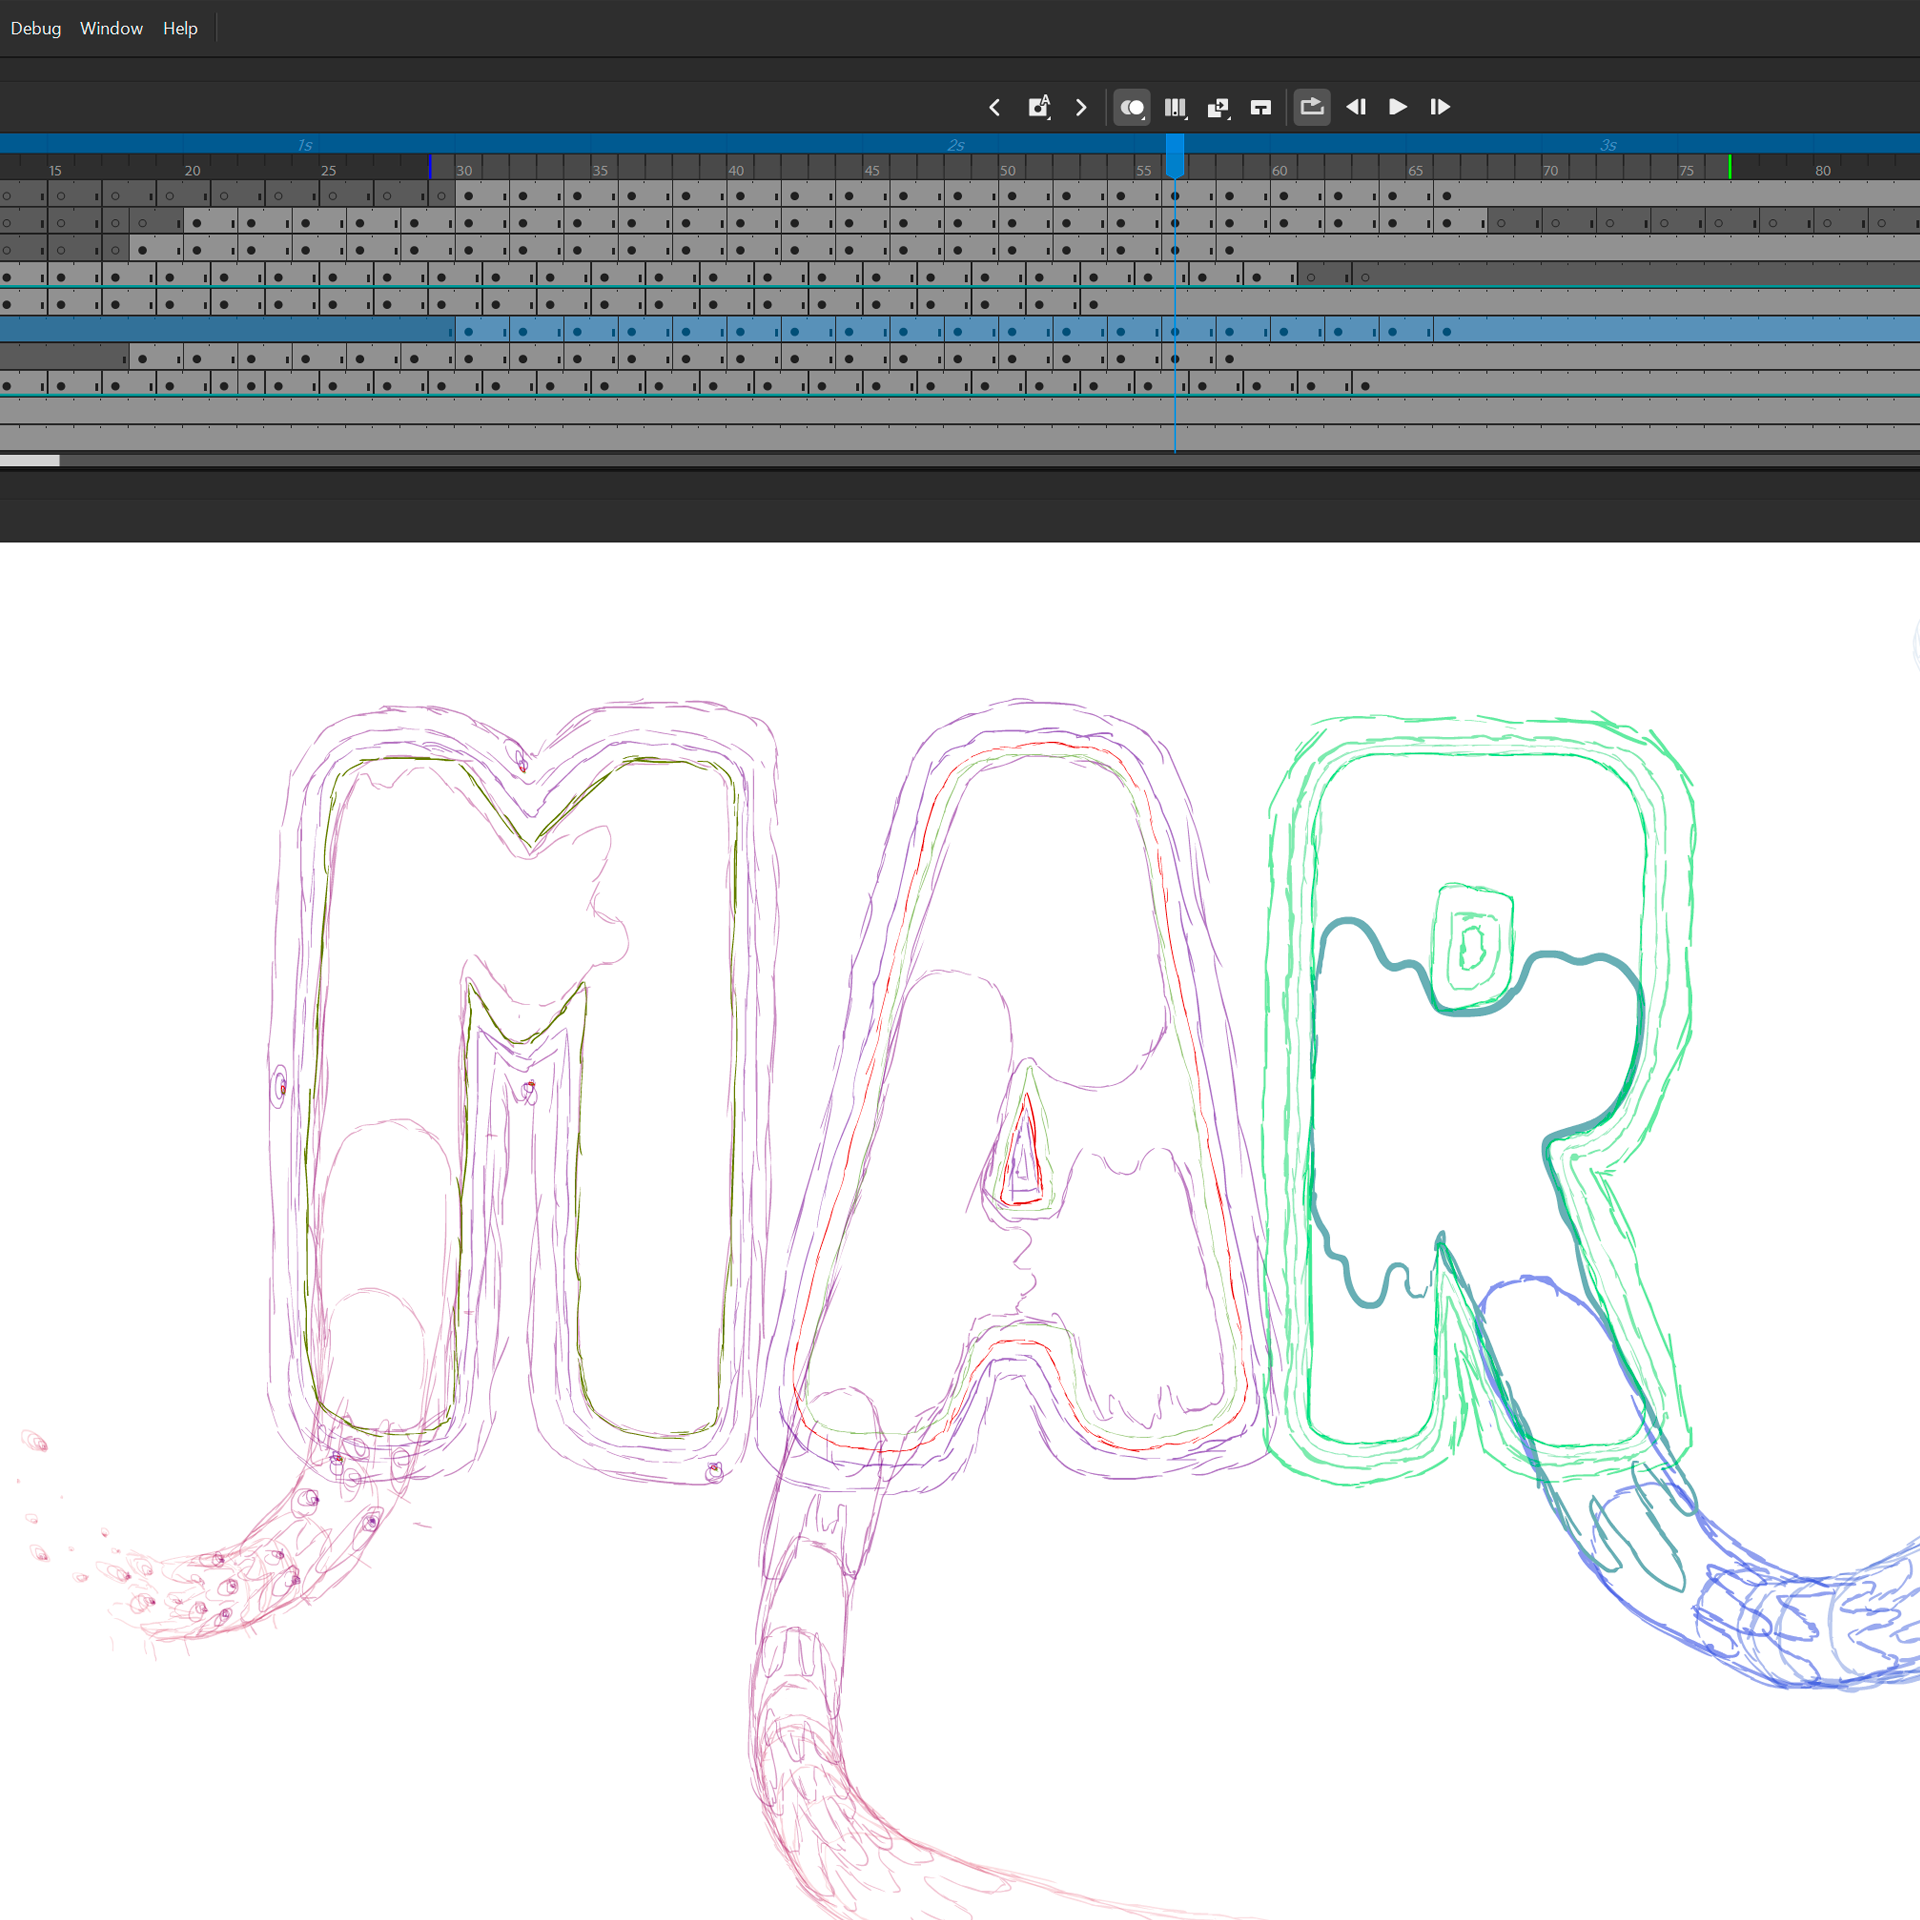
Task: Click the Center Frame button
Action: (x=1260, y=108)
